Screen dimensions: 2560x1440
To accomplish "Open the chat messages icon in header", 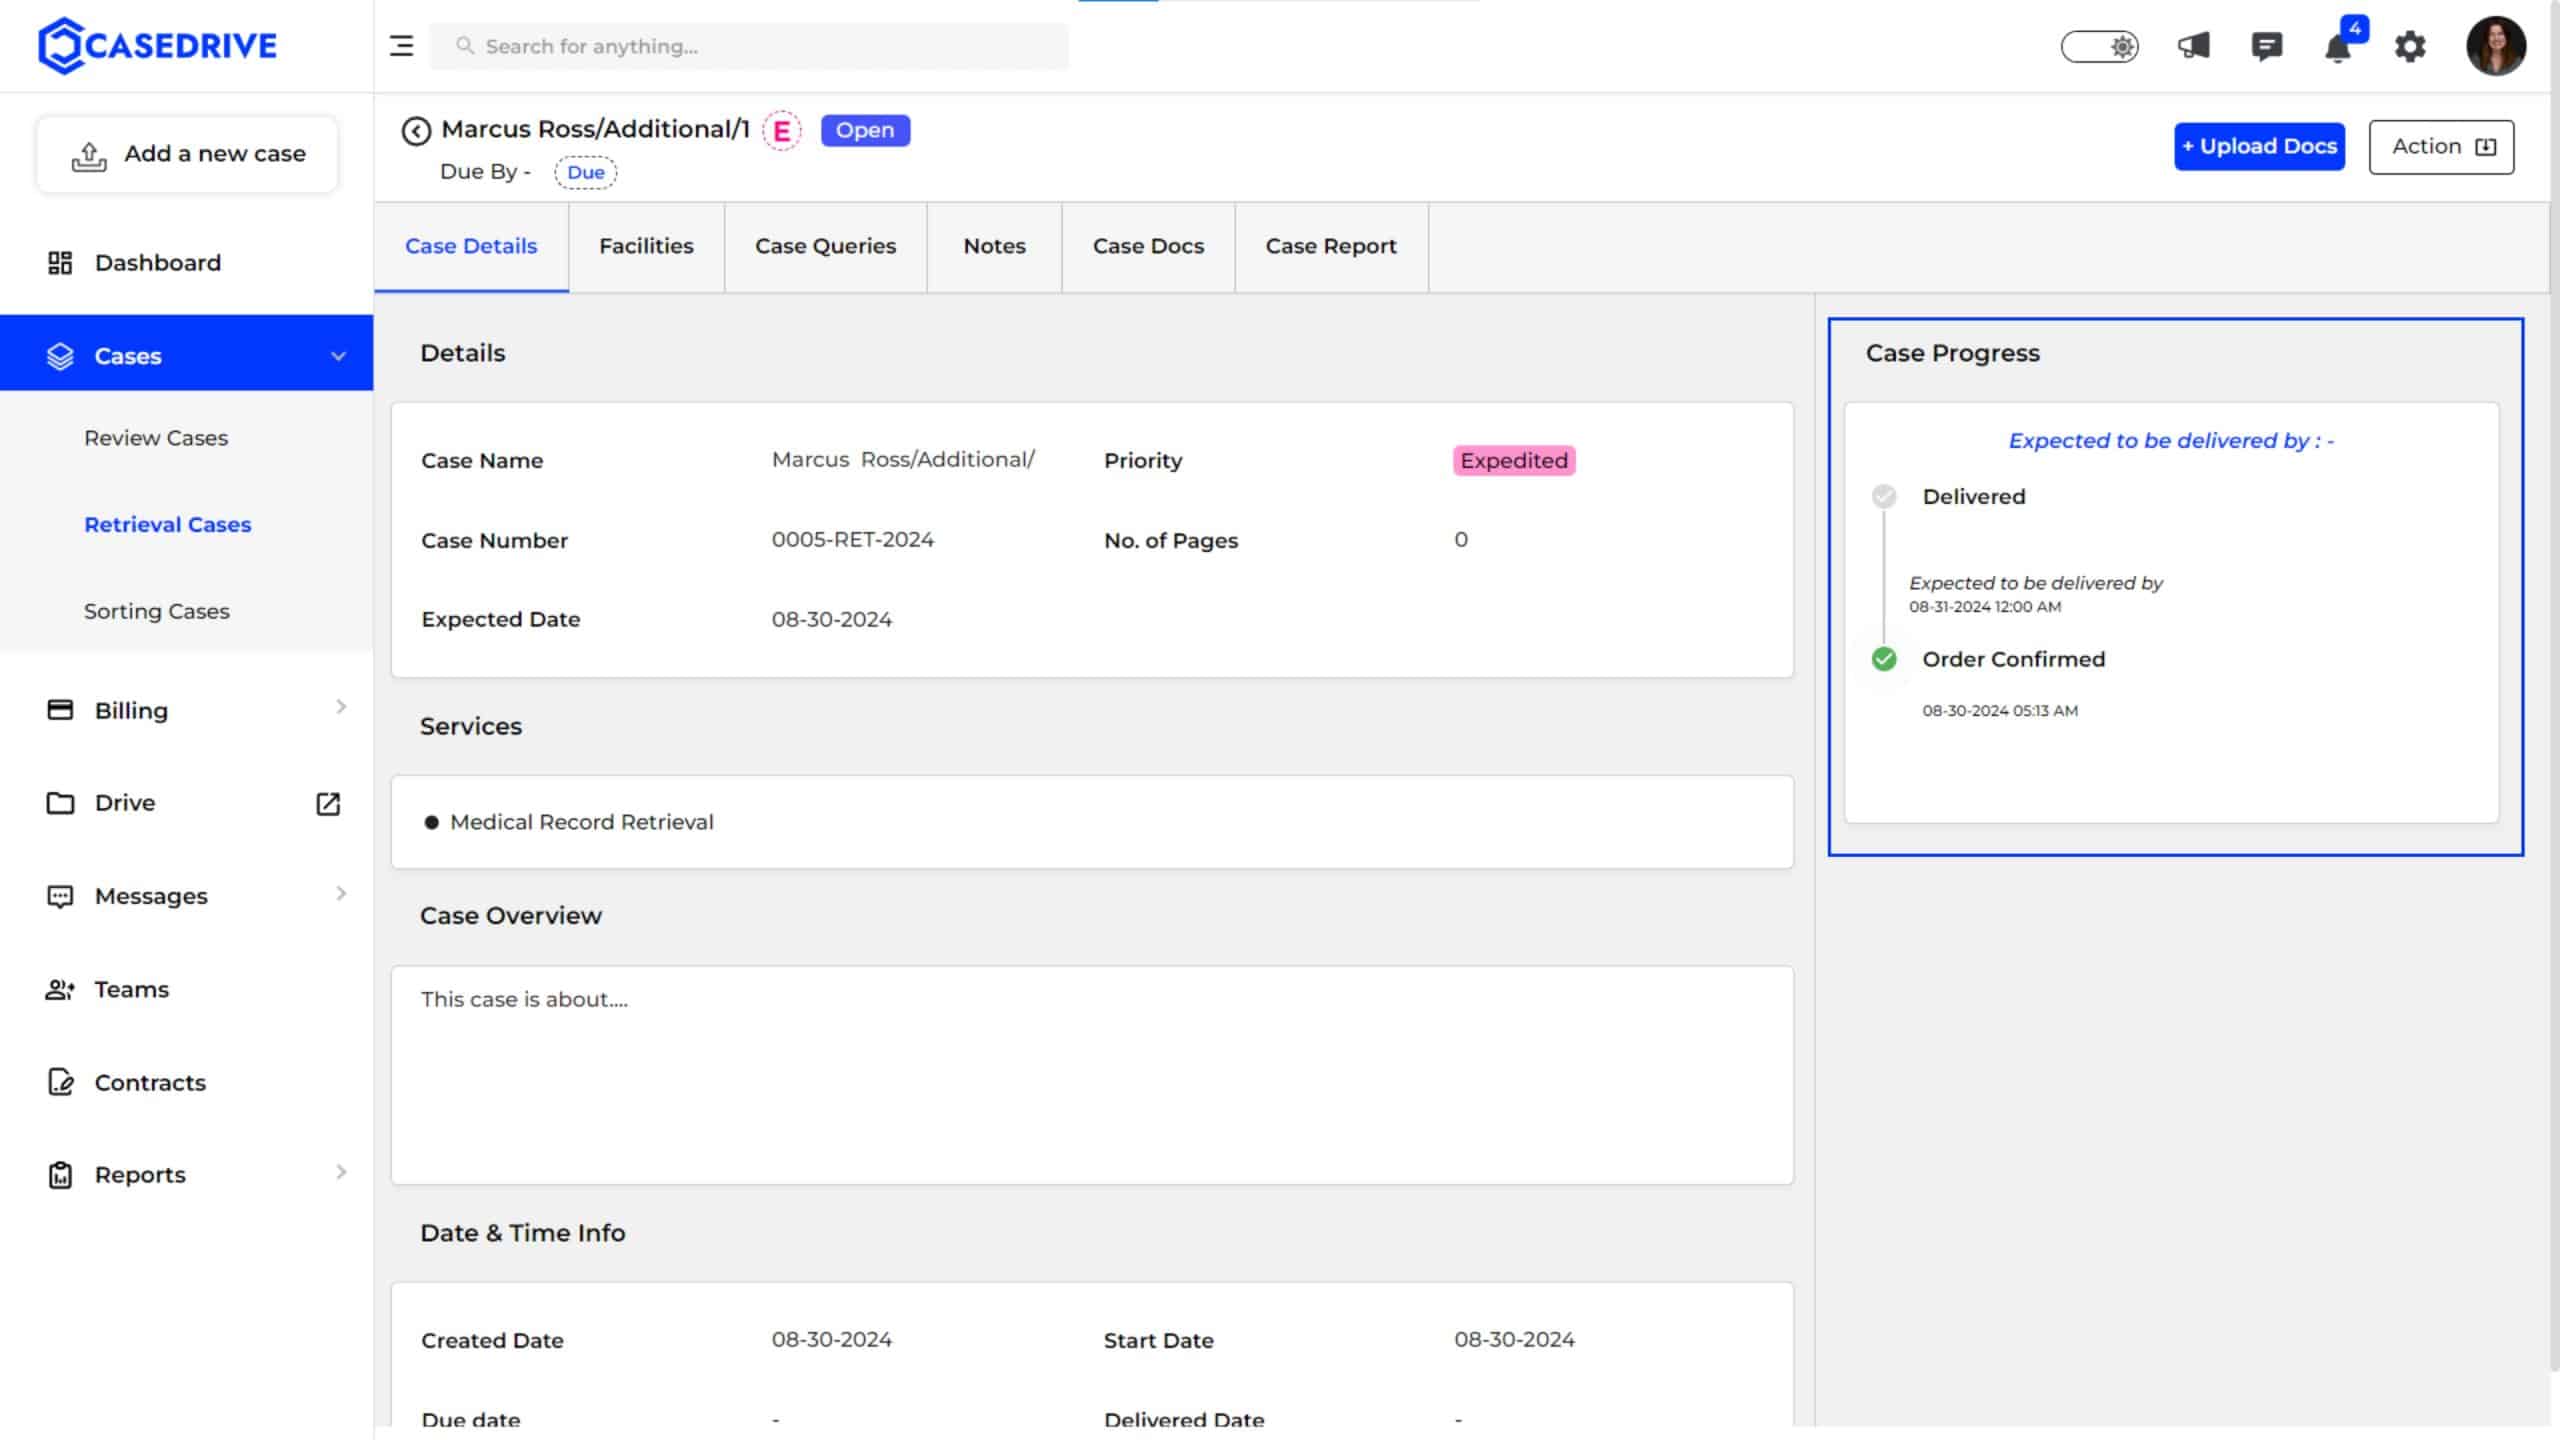I will 2266,46.
